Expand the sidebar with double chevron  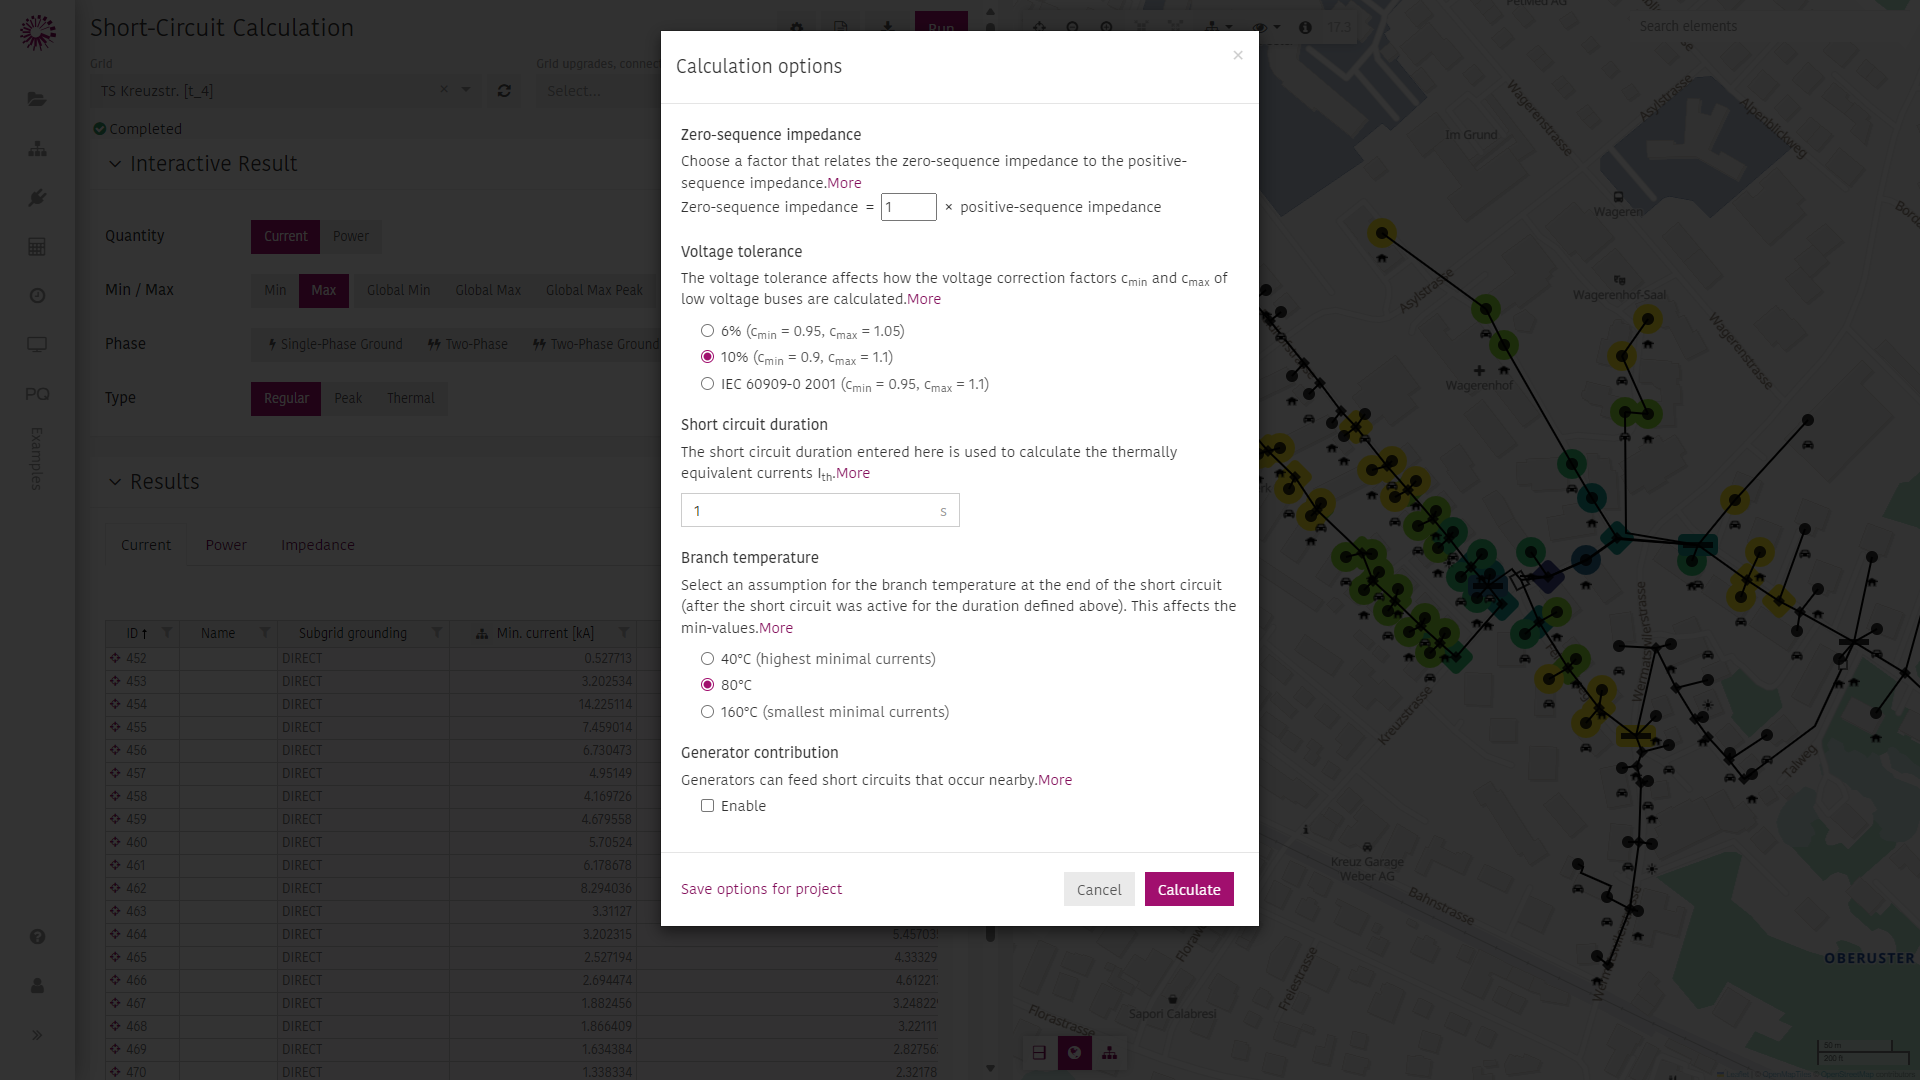tap(37, 1035)
